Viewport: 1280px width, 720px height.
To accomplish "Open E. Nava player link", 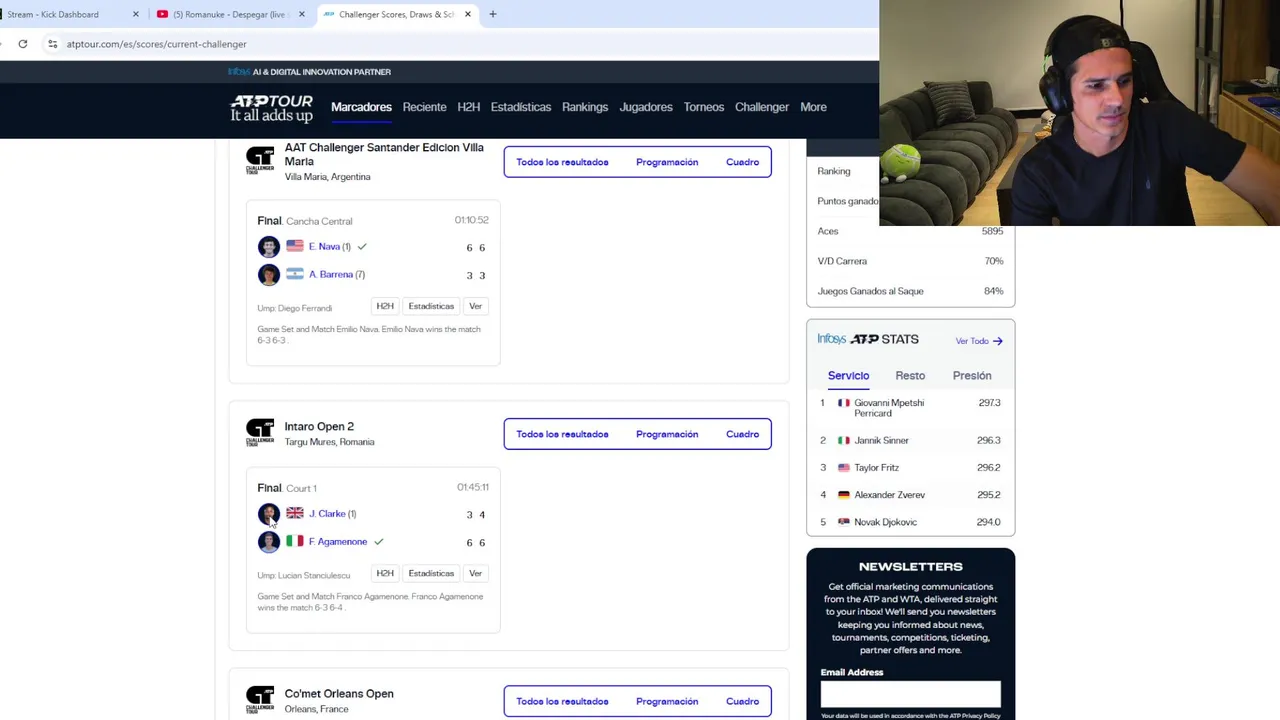I will pos(324,246).
